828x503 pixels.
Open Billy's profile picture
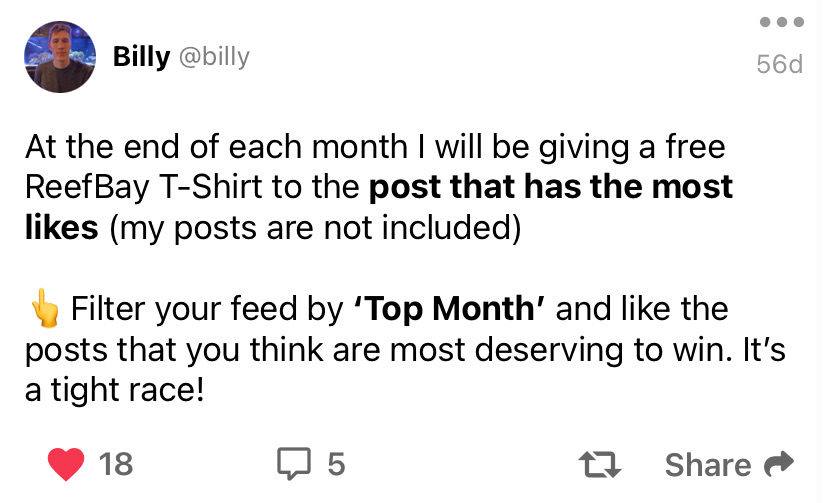click(x=60, y=57)
